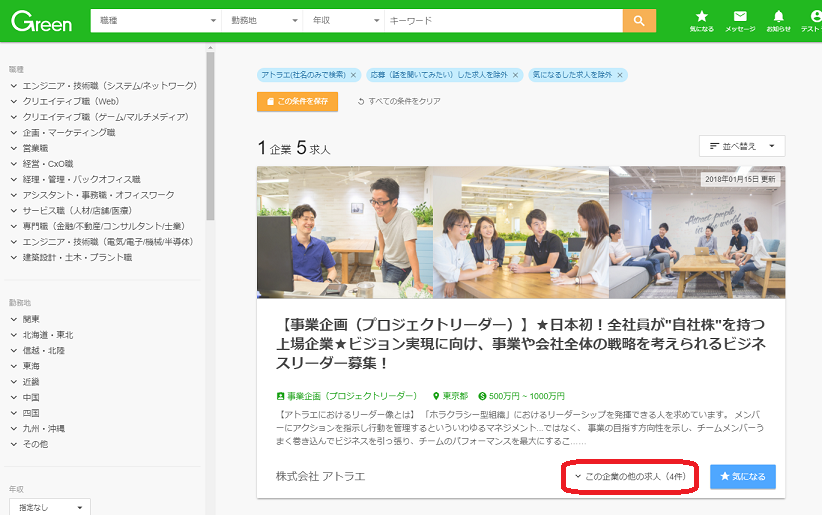Expand エンジニア・技術職（電気/電子/機械/半導体）
The image size is (822, 515).
(102, 242)
